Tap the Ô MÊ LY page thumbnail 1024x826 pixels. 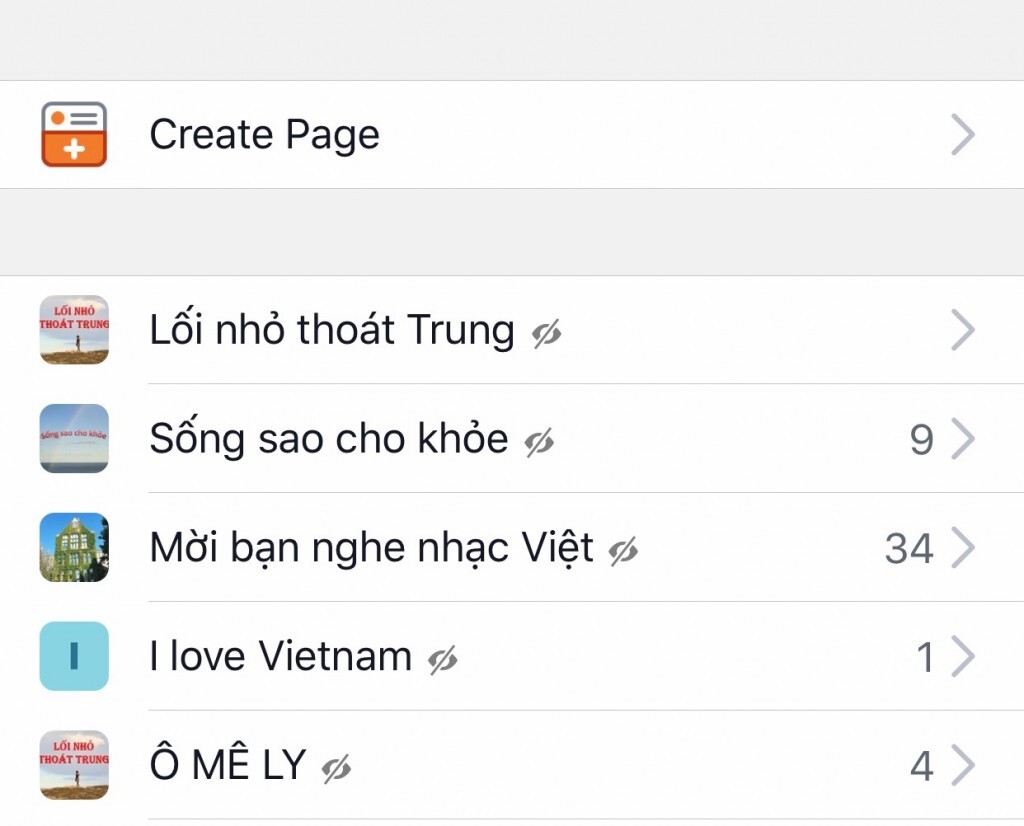[74, 765]
